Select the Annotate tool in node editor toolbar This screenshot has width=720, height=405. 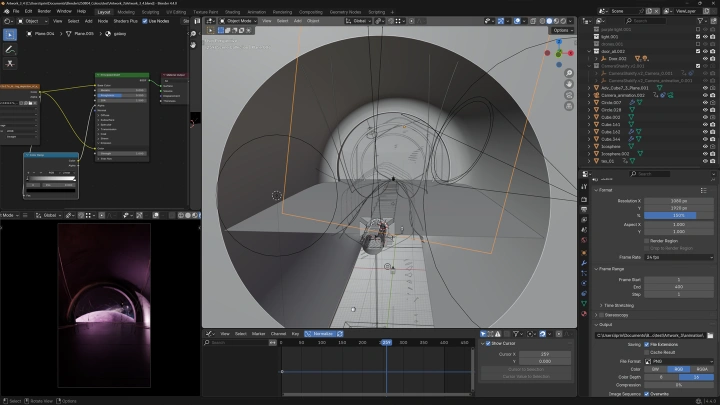coord(10,48)
